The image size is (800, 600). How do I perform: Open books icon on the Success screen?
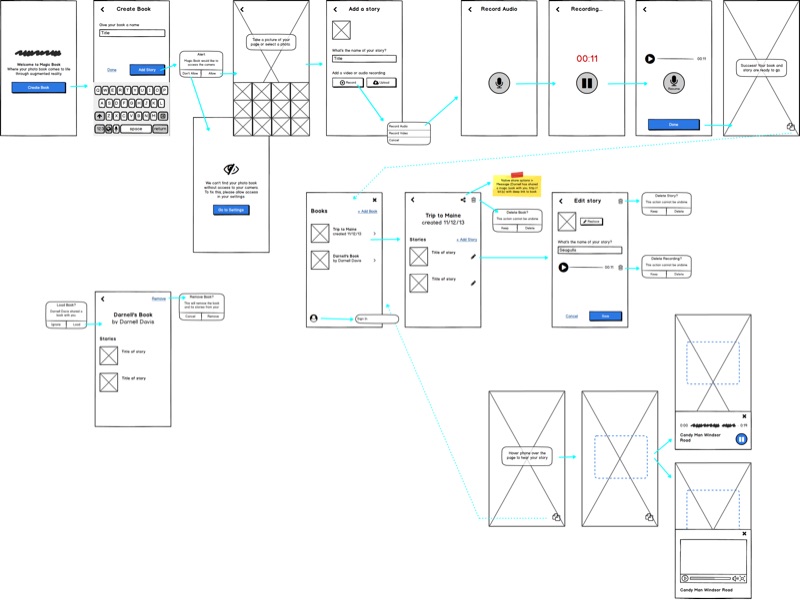coord(790,127)
